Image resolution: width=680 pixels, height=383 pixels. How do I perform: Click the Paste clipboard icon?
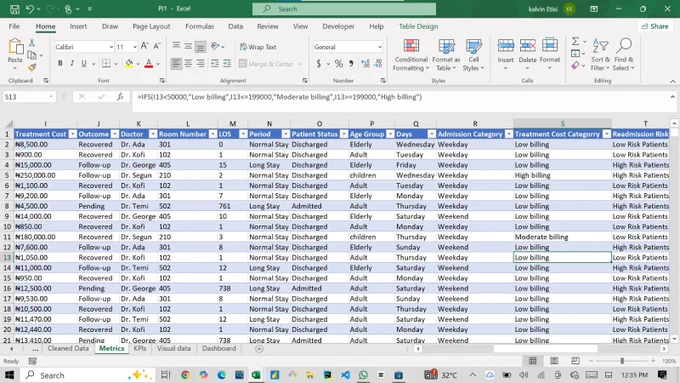[15, 47]
